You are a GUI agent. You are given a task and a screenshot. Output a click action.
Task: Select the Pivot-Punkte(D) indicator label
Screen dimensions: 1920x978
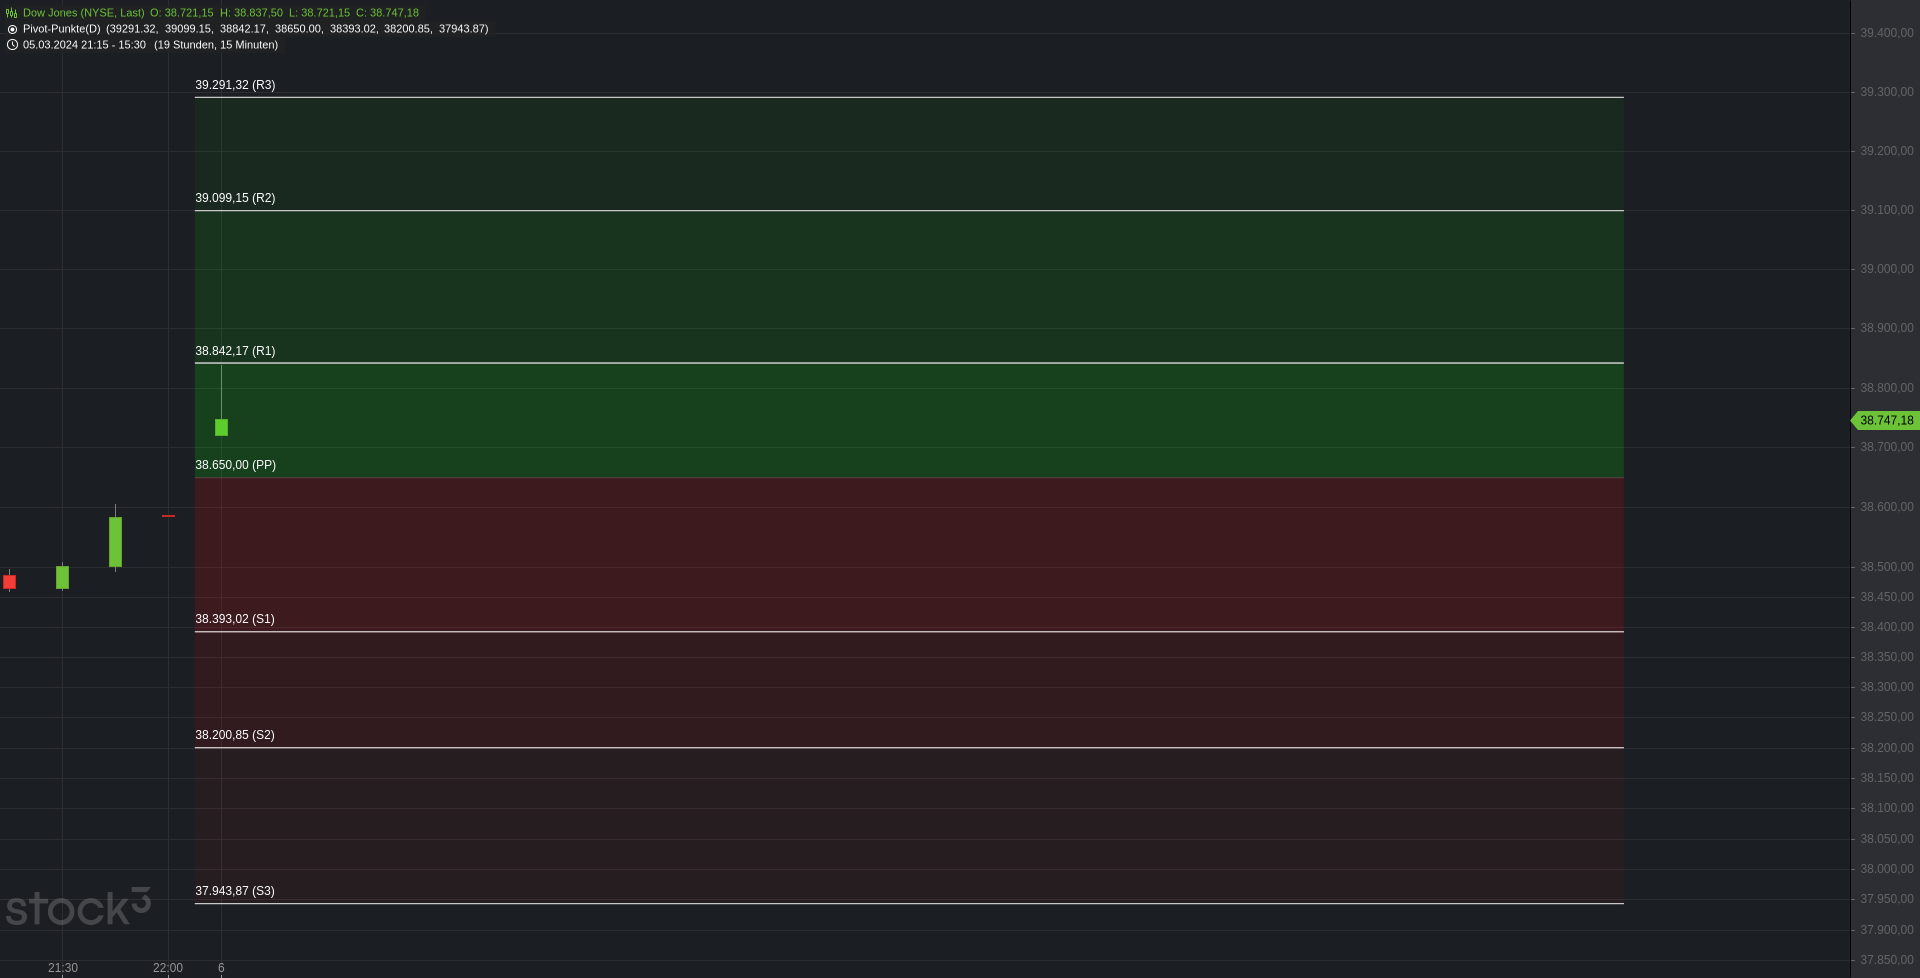[62, 29]
